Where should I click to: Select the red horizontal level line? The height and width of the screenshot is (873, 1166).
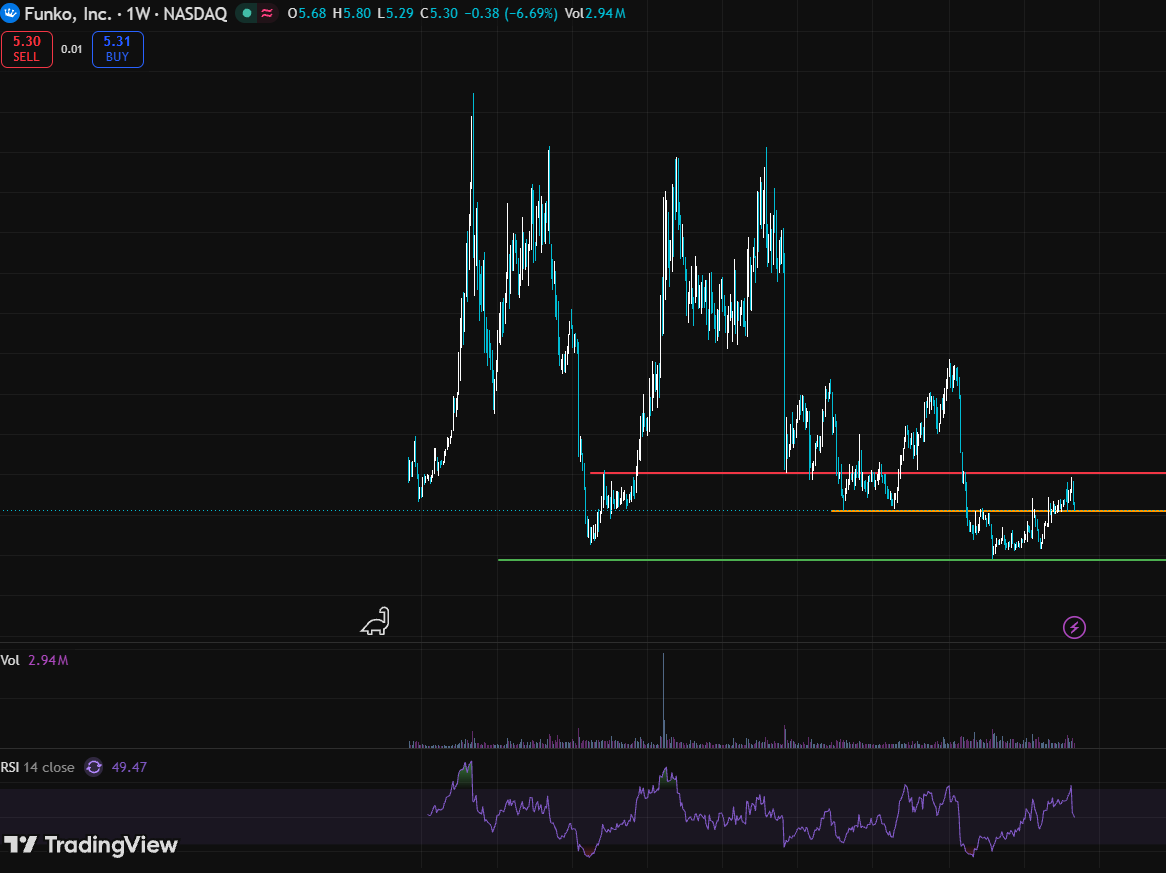[x=877, y=473]
